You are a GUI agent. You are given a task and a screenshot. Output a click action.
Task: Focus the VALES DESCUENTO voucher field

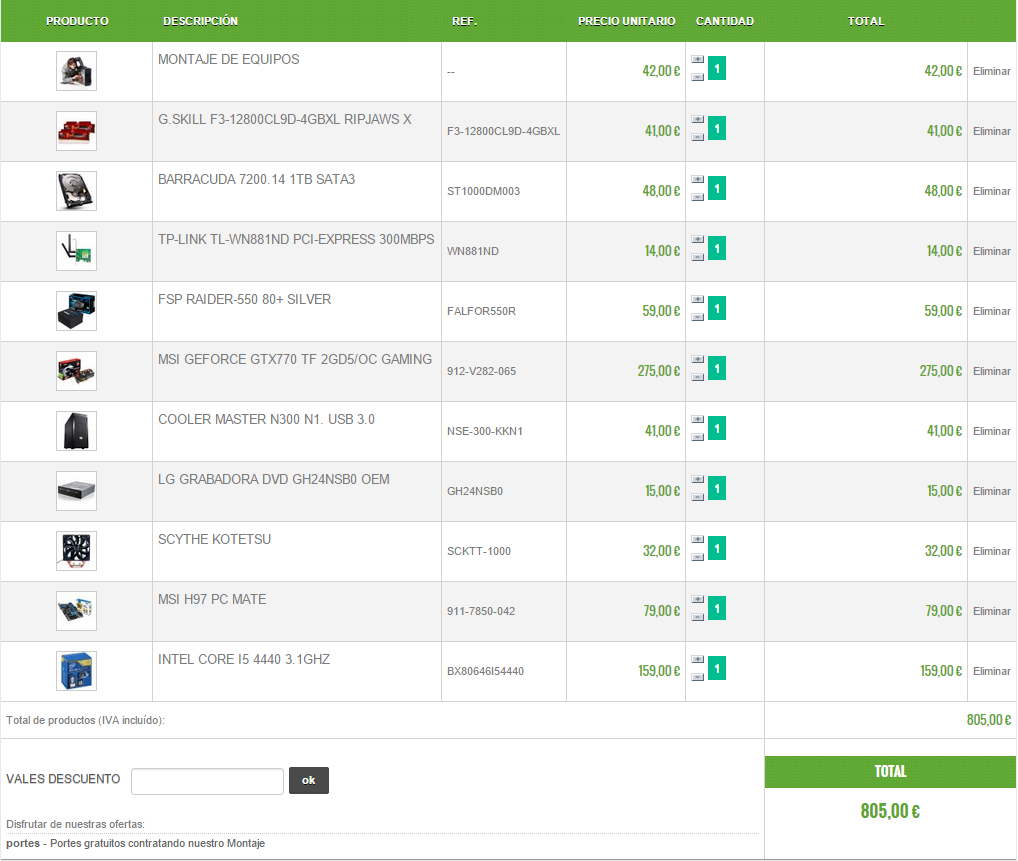pos(207,781)
